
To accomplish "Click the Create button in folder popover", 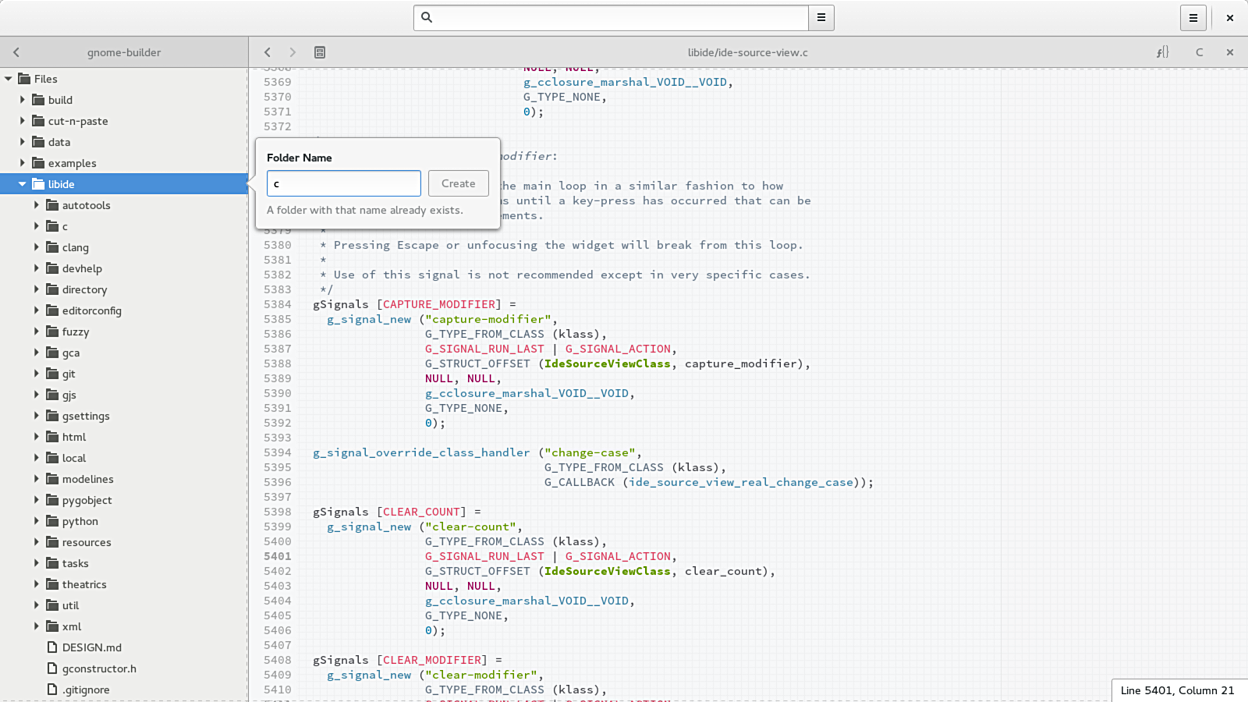I will click(x=458, y=183).
